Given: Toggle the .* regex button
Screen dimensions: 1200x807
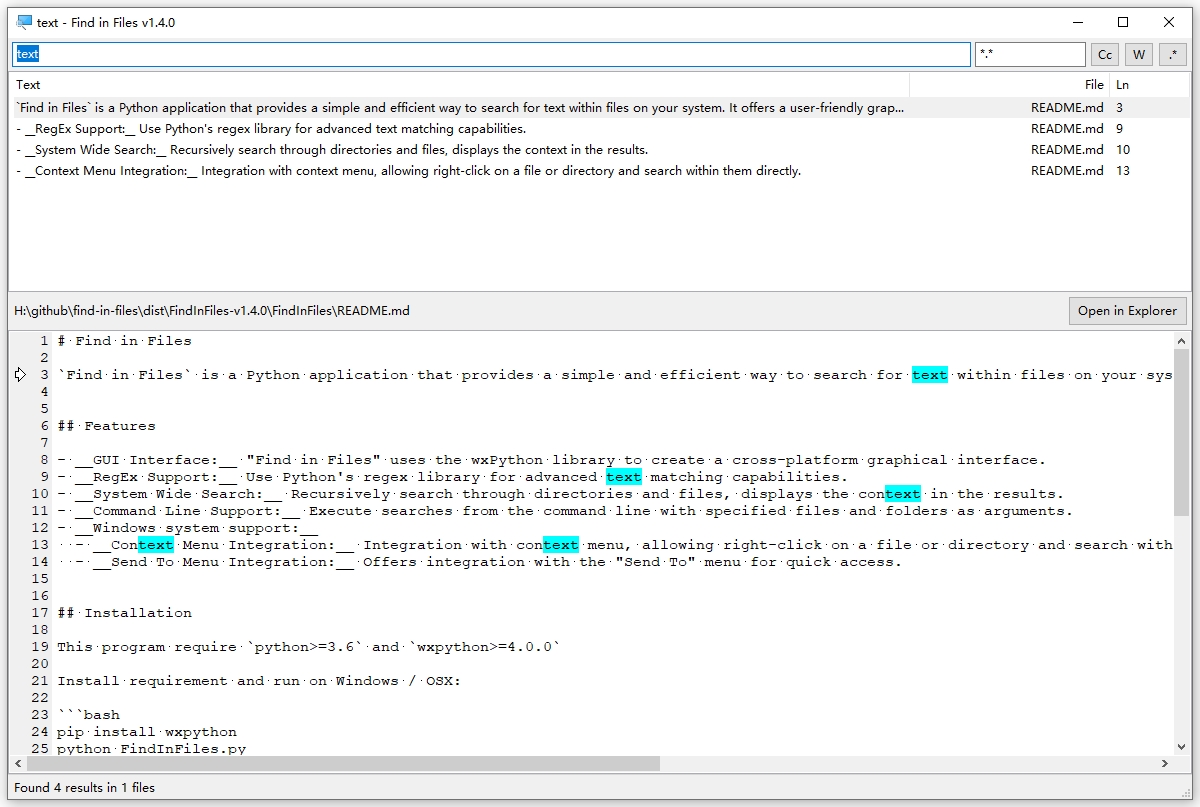Looking at the screenshot, I should tap(1172, 55).
